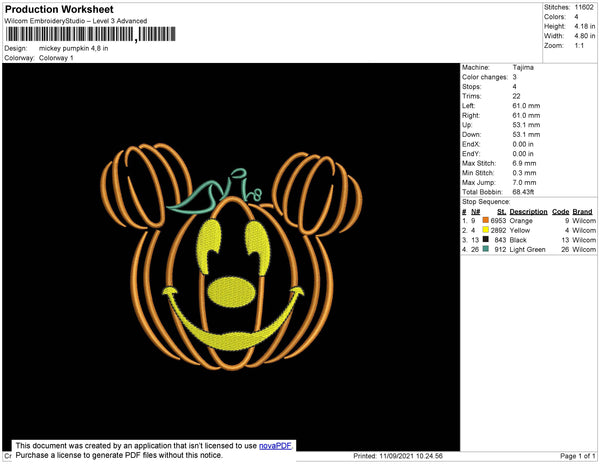Viewport: 600px width, 464px height.
Task: Select the printed date '11/09/2021 10.24.56'
Action: 411,456
